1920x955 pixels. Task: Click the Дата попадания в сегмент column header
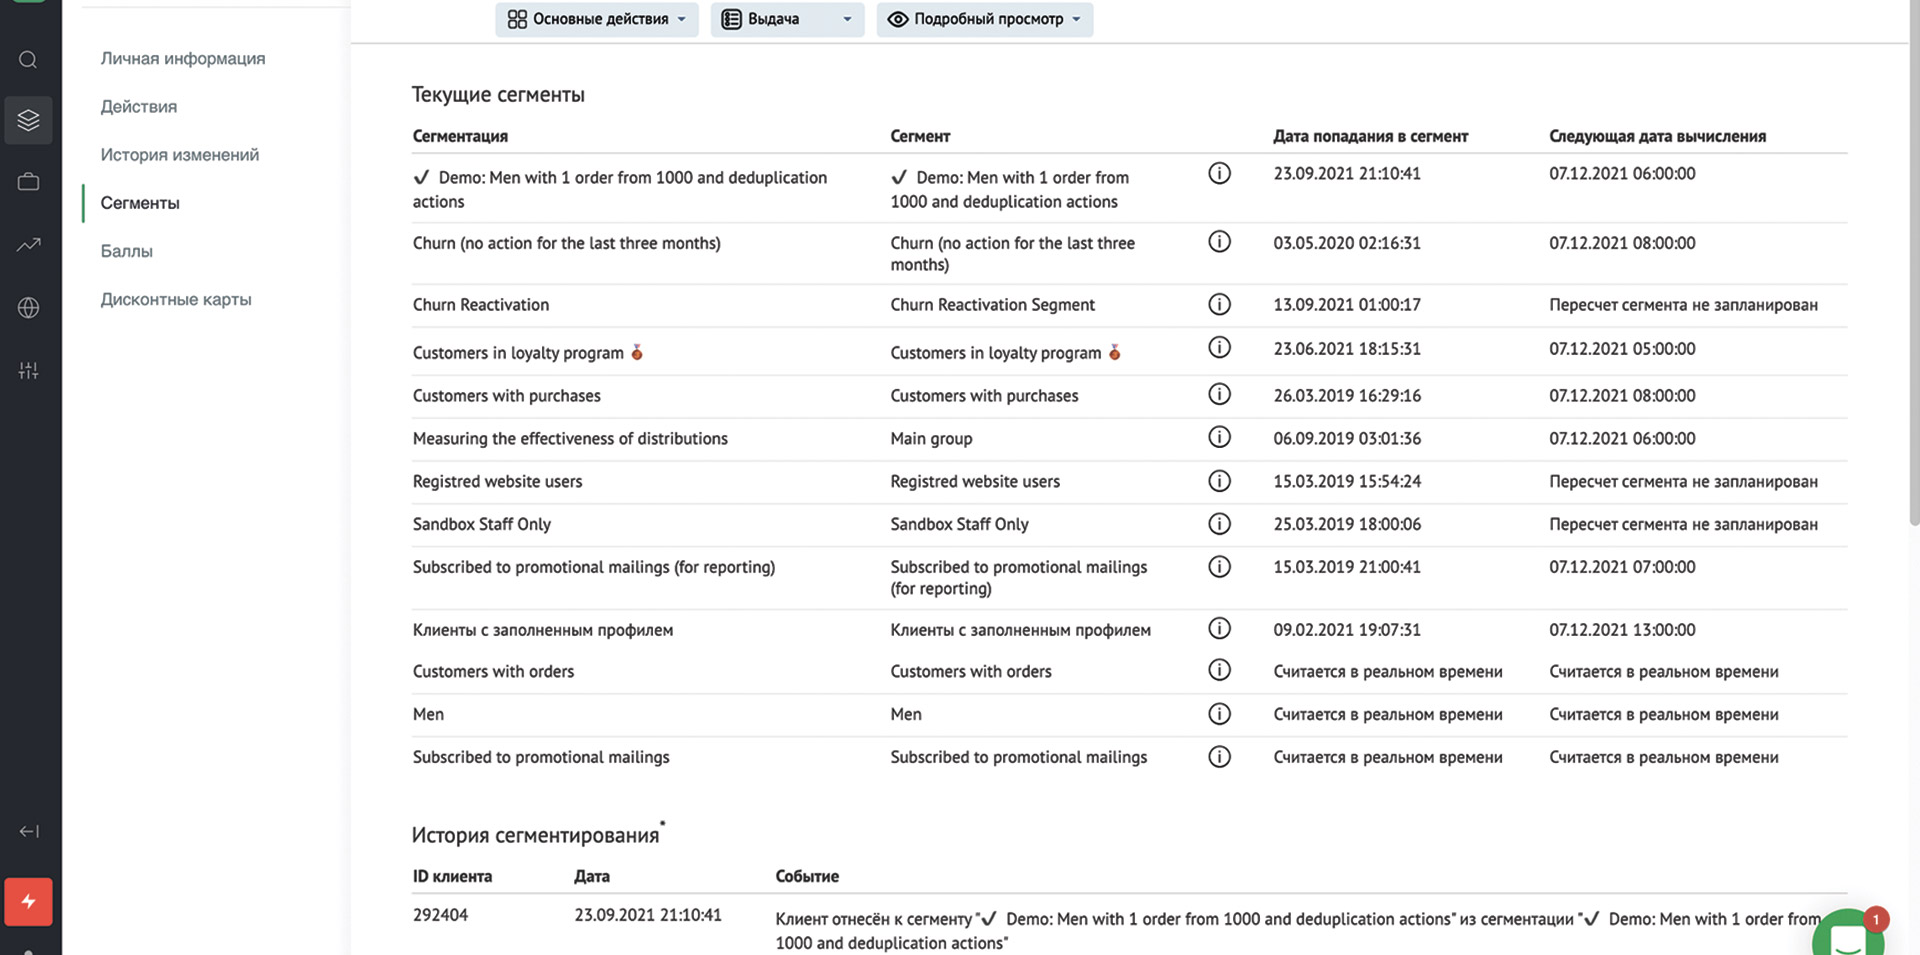(x=1371, y=136)
